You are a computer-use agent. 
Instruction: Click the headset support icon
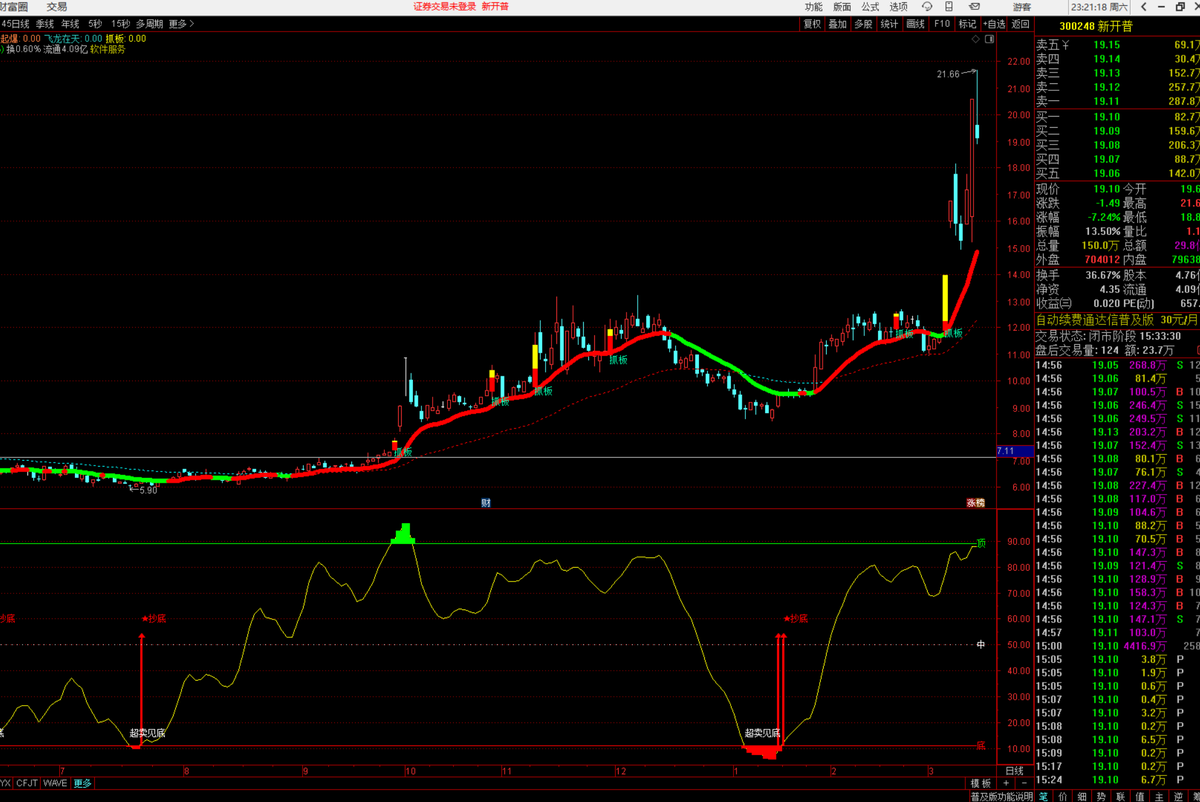click(927, 6)
